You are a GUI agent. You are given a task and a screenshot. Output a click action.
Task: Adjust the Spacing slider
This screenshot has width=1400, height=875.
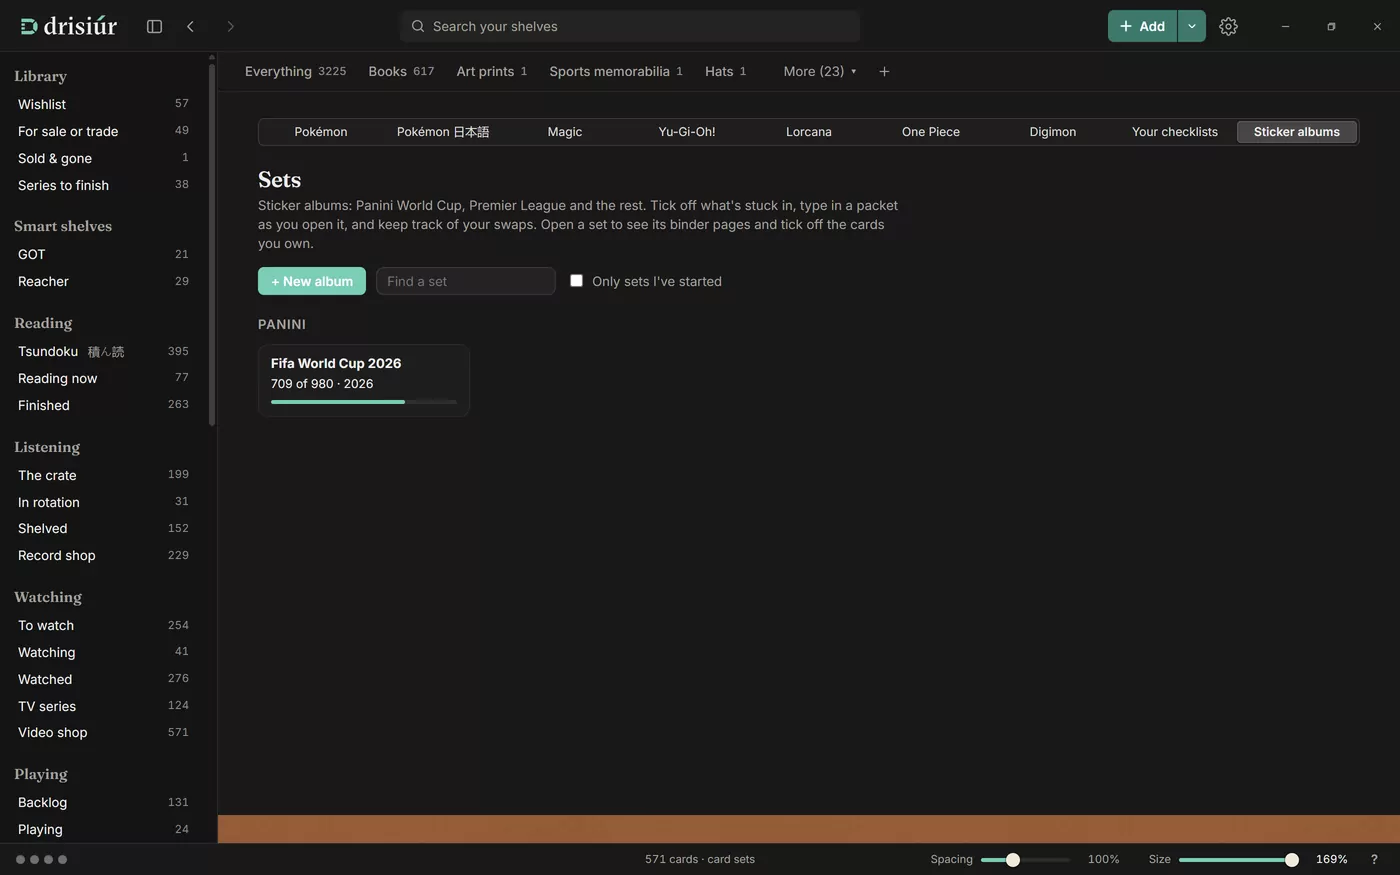[x=1025, y=860]
